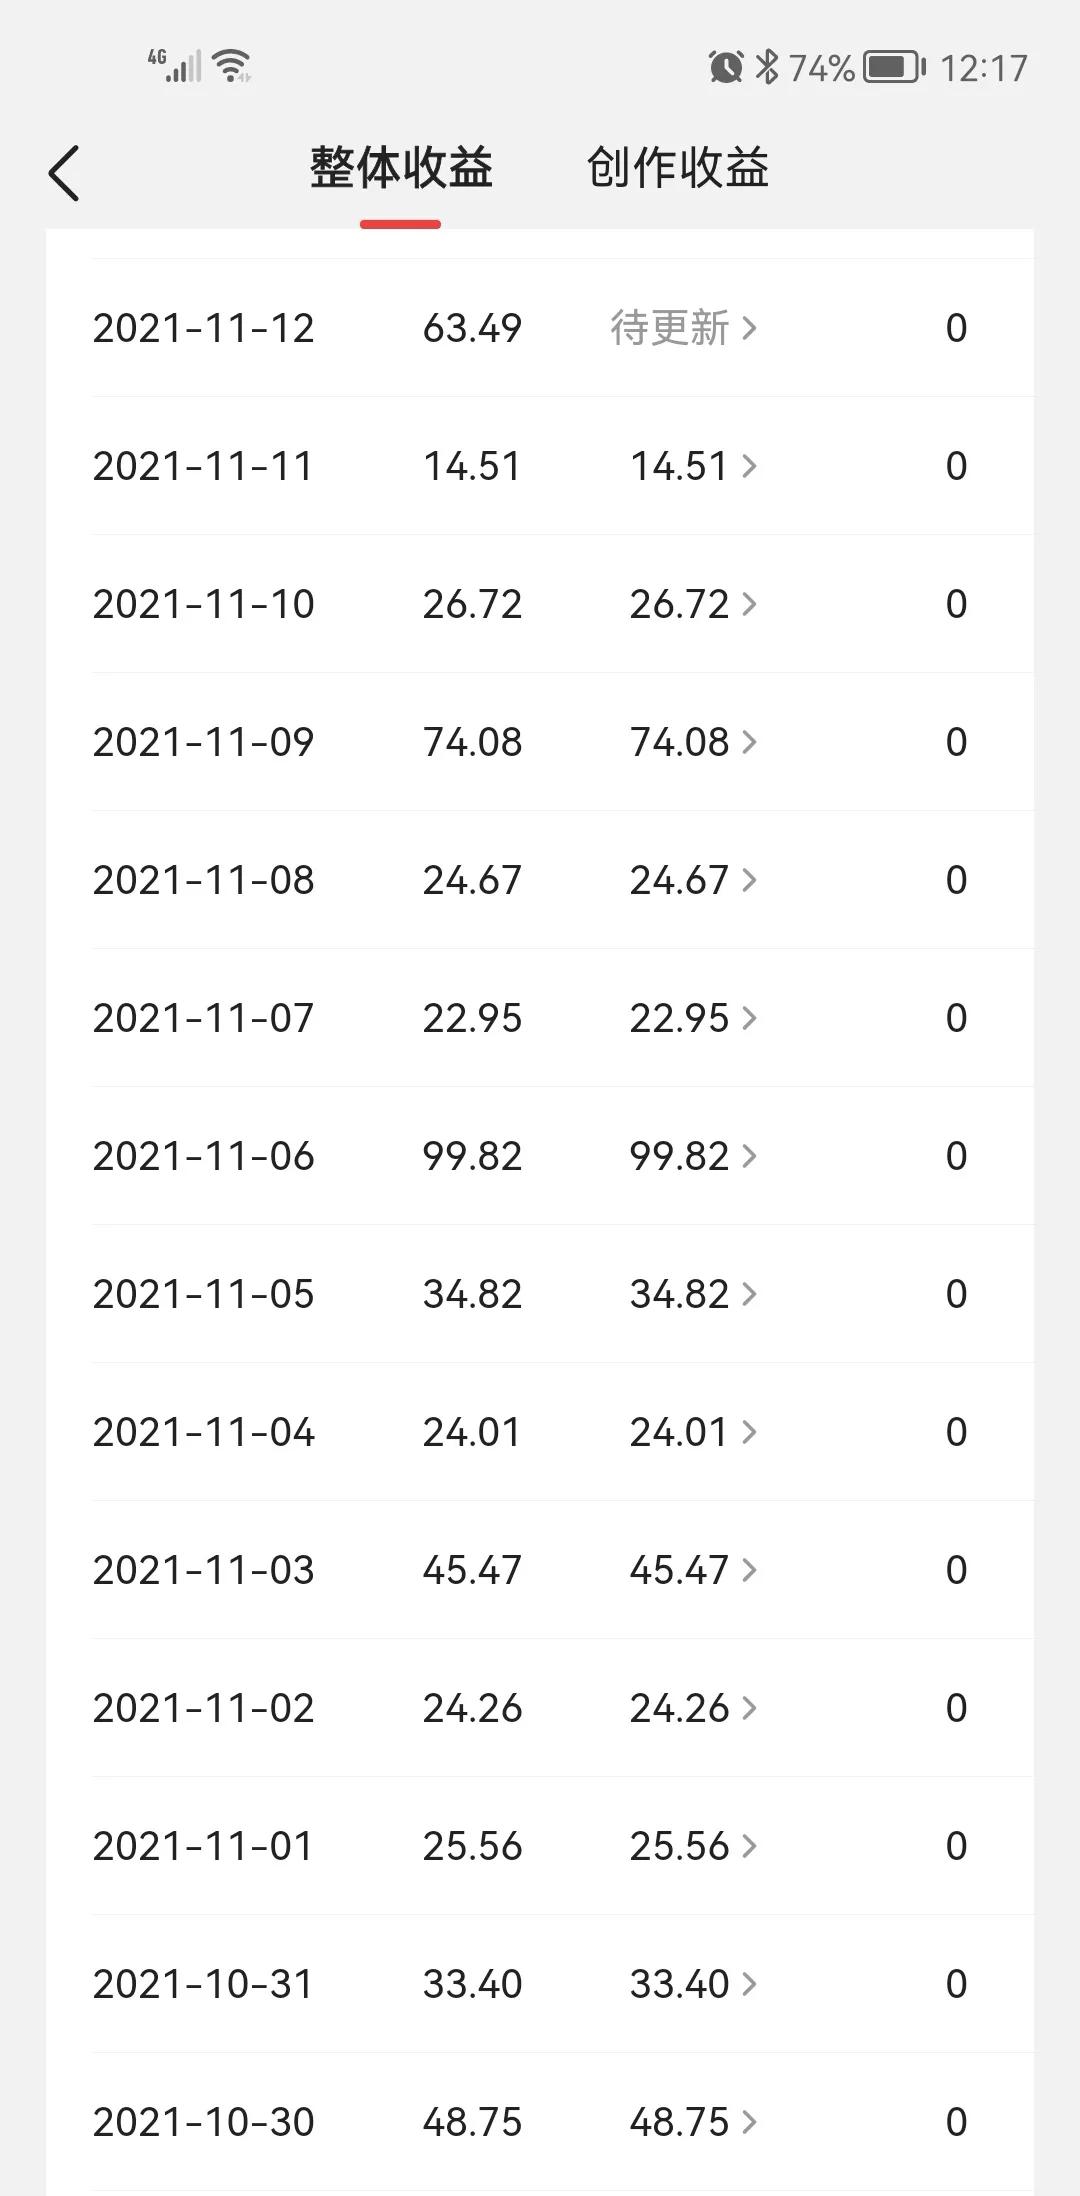Image resolution: width=1080 pixels, height=2196 pixels.
Task: Expand the 74.08 earnings for 2021-11-09
Action: (692, 742)
